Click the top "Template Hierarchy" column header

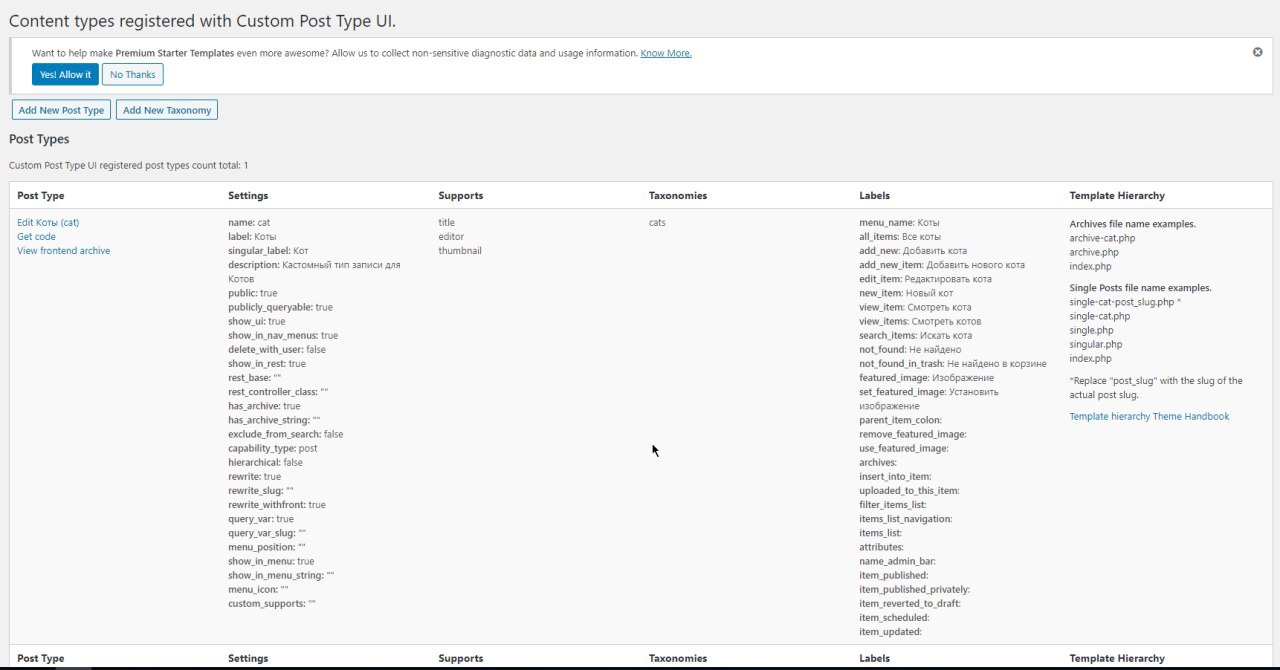coord(1117,196)
